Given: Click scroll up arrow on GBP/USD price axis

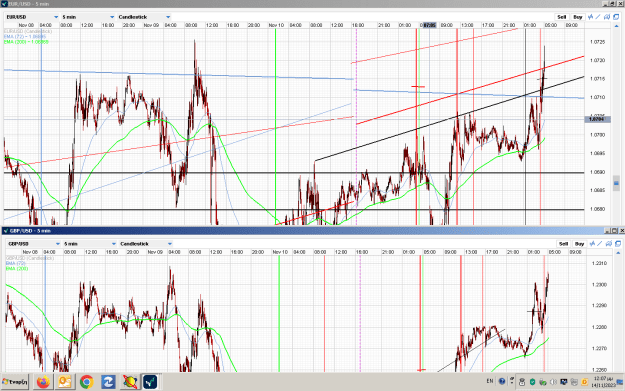Looking at the screenshot, I should click(618, 253).
